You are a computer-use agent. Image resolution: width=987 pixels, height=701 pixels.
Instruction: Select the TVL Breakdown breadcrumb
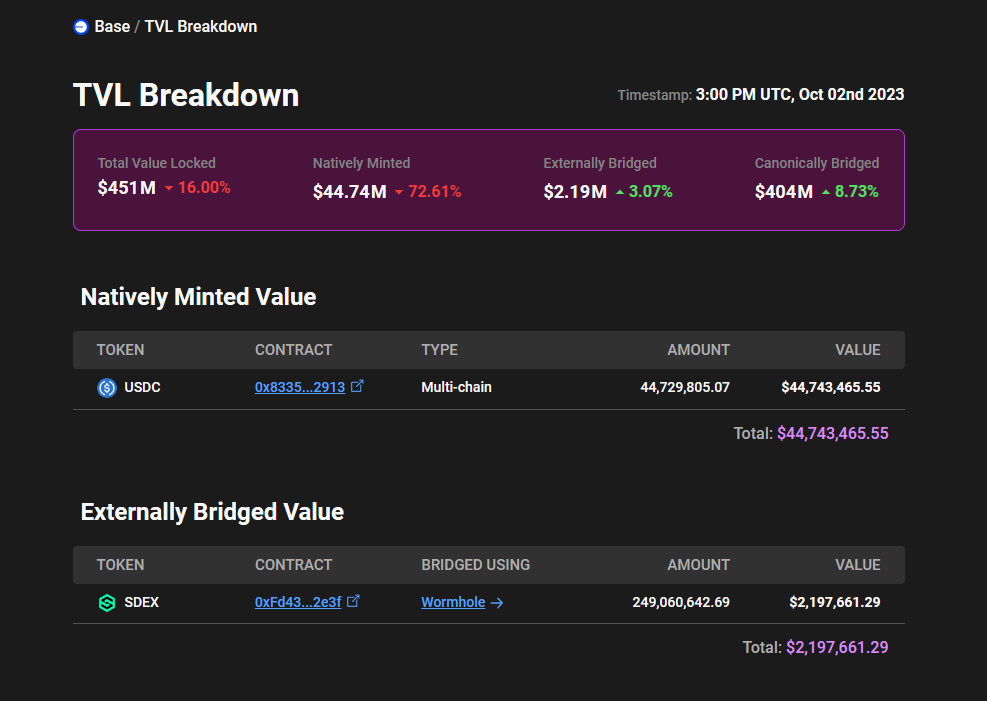201,26
